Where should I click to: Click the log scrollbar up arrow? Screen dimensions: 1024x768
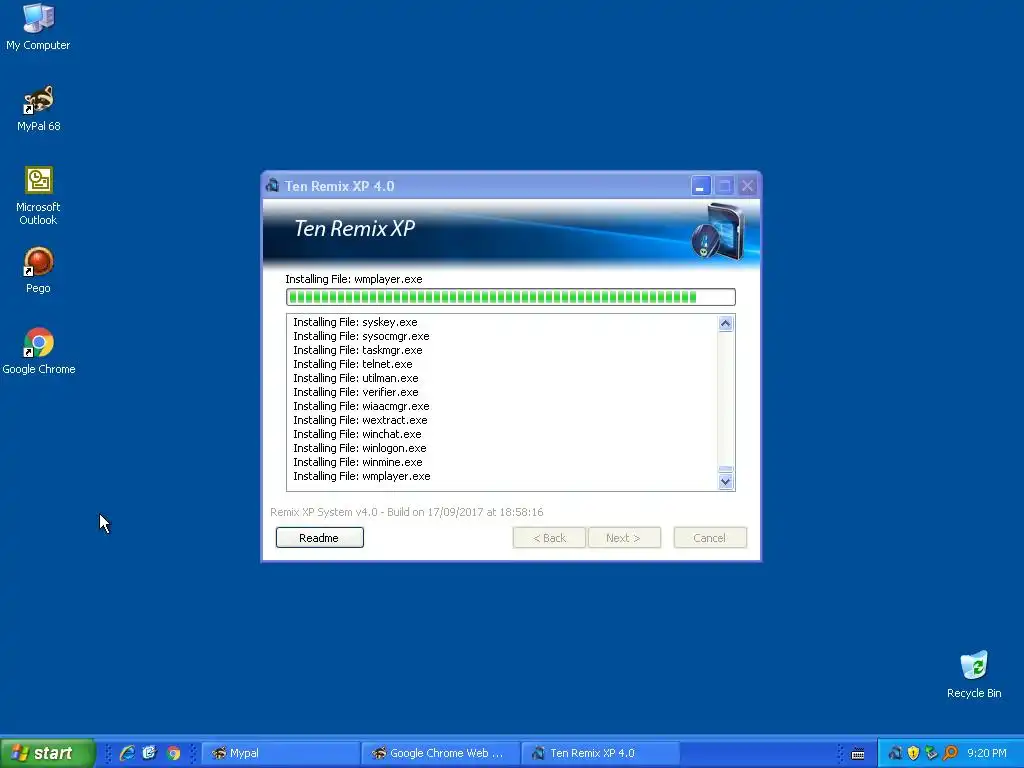(726, 323)
